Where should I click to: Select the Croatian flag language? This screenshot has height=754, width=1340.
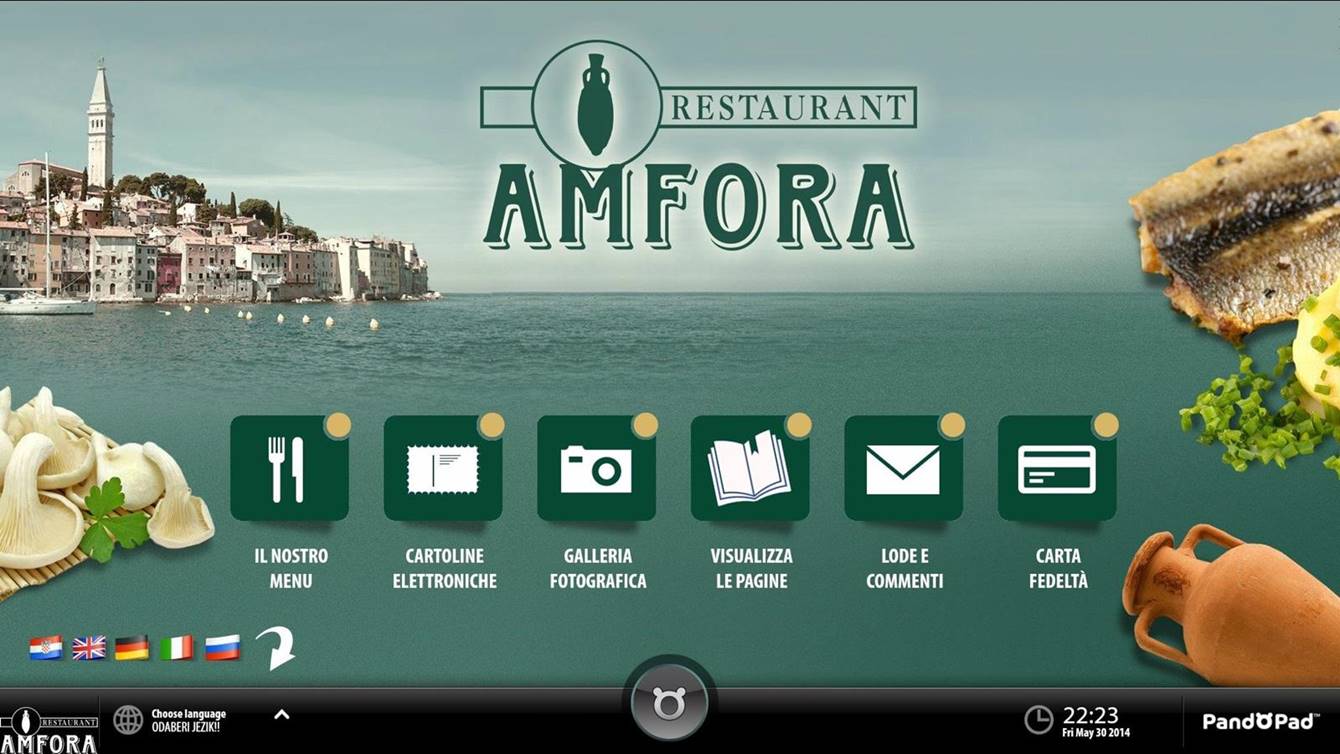[x=46, y=648]
